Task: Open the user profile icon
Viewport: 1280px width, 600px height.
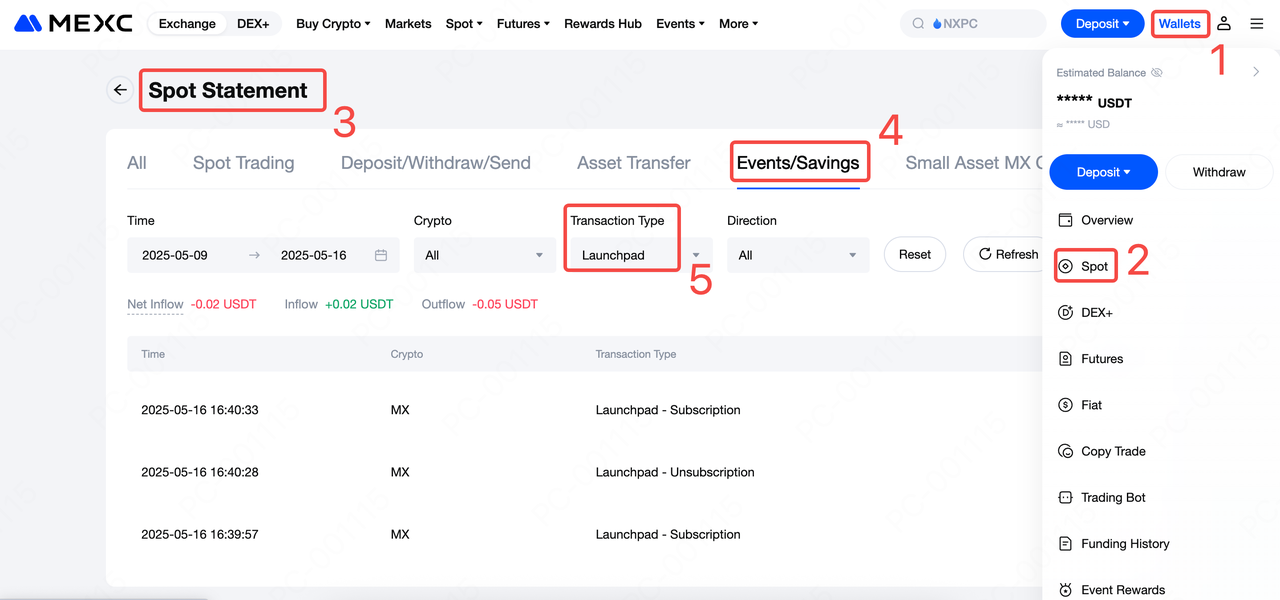Action: (1224, 23)
